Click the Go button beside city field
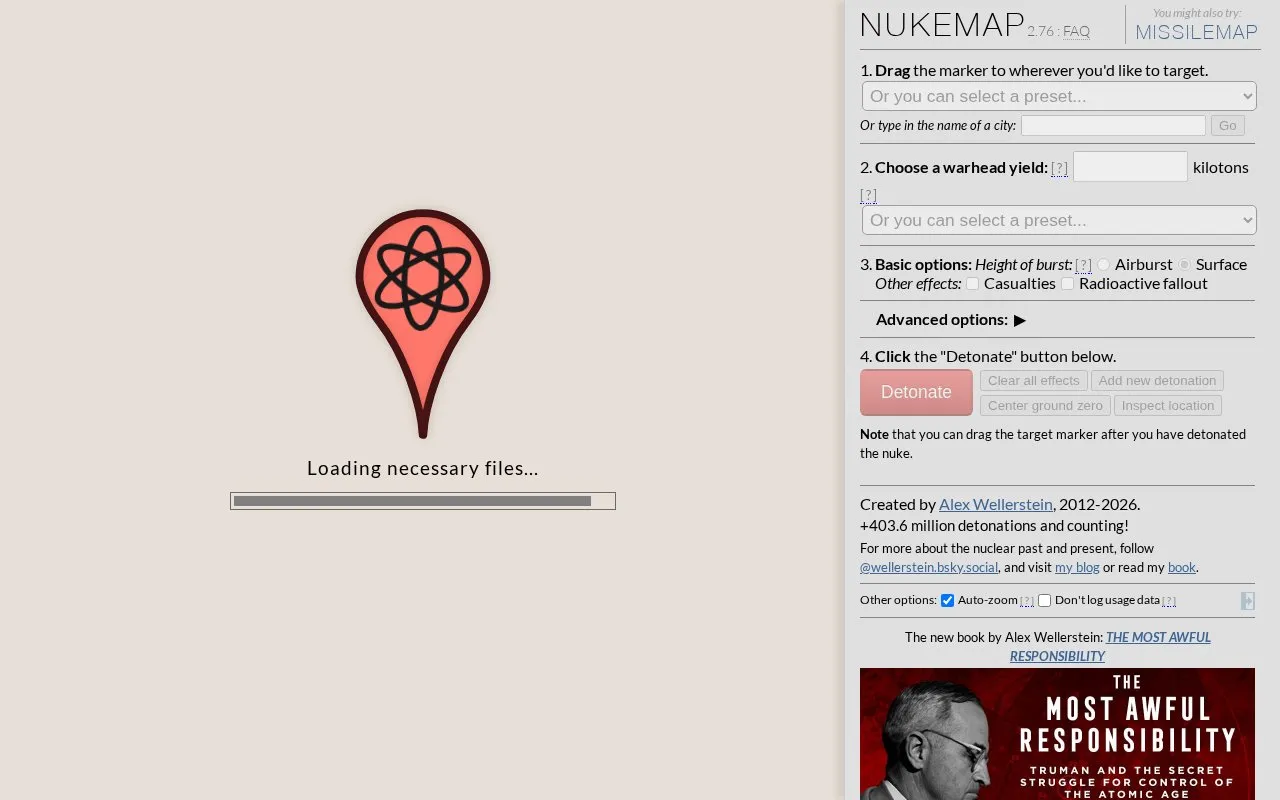This screenshot has height=800, width=1280. pyautogui.click(x=1227, y=126)
